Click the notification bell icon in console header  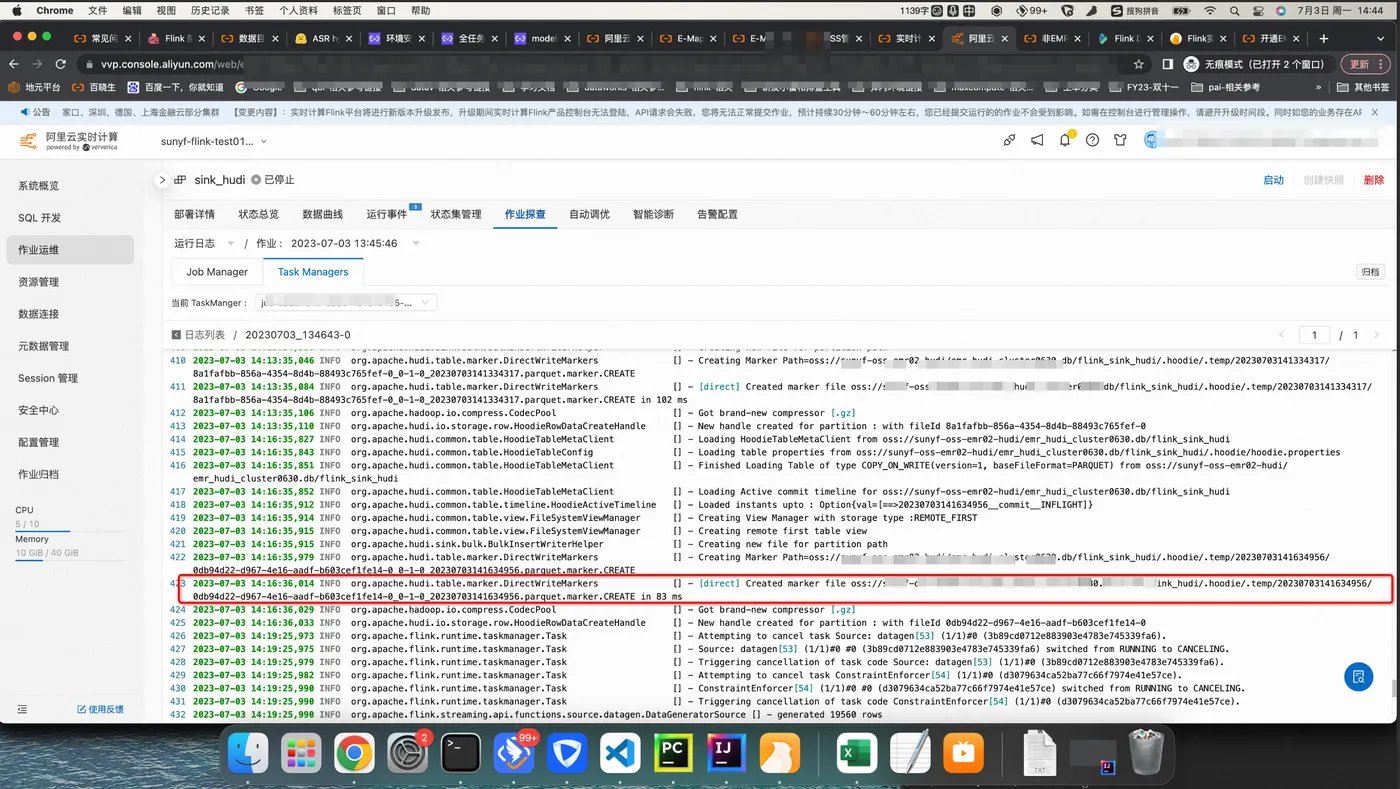tap(1065, 140)
